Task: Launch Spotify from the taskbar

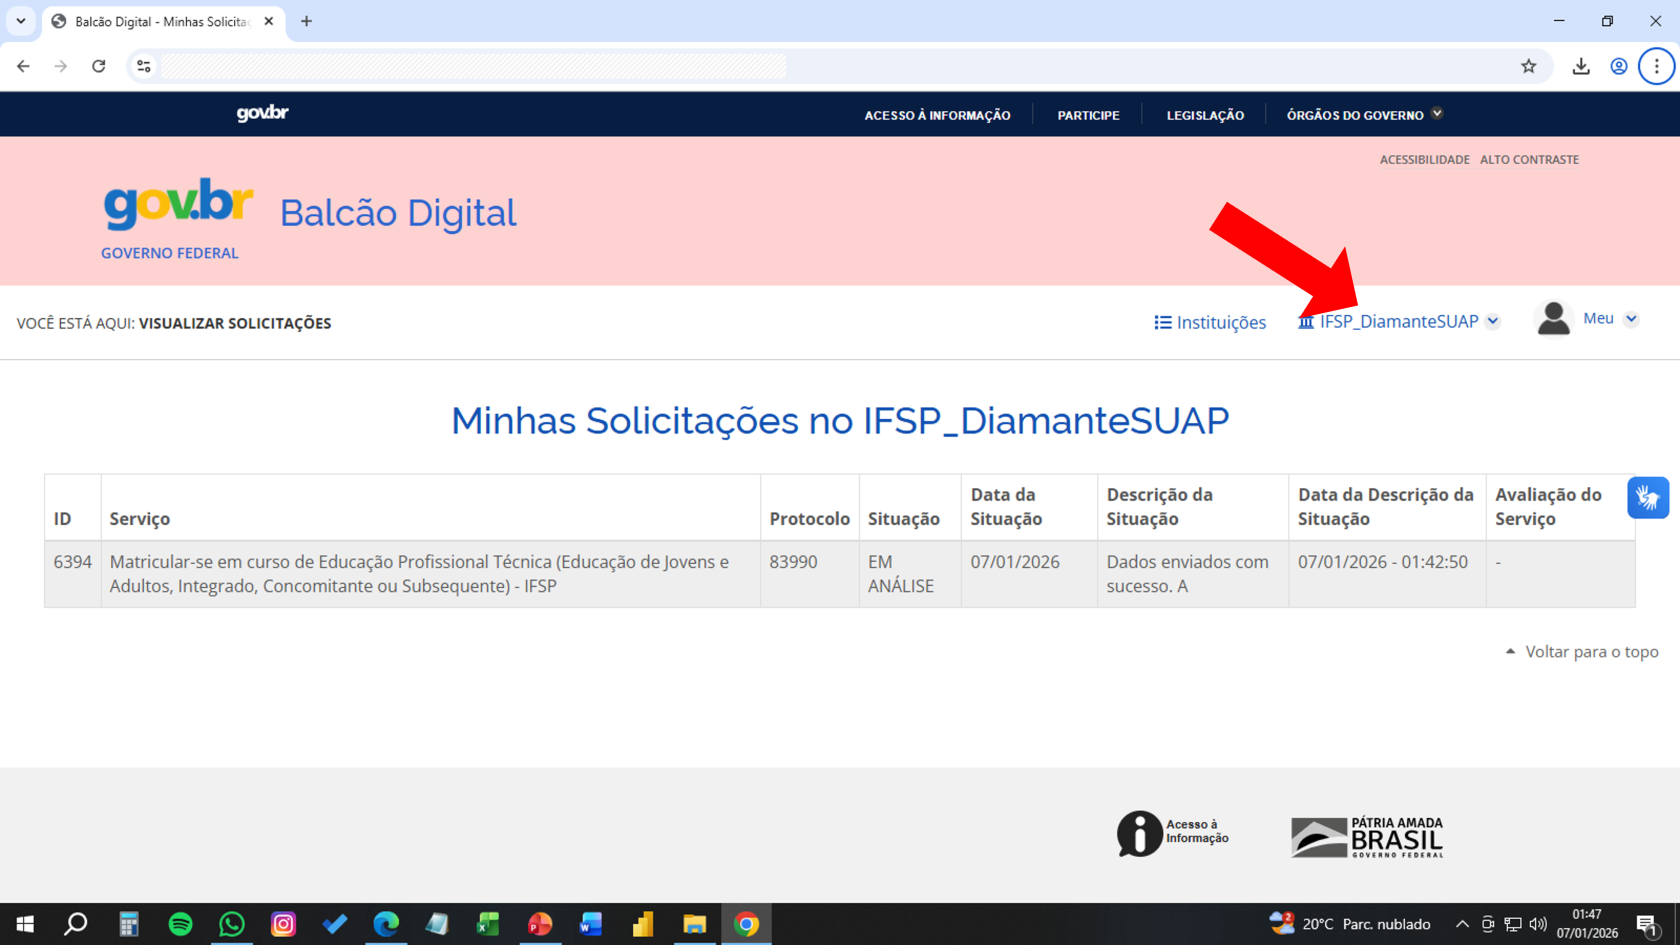Action: click(180, 924)
